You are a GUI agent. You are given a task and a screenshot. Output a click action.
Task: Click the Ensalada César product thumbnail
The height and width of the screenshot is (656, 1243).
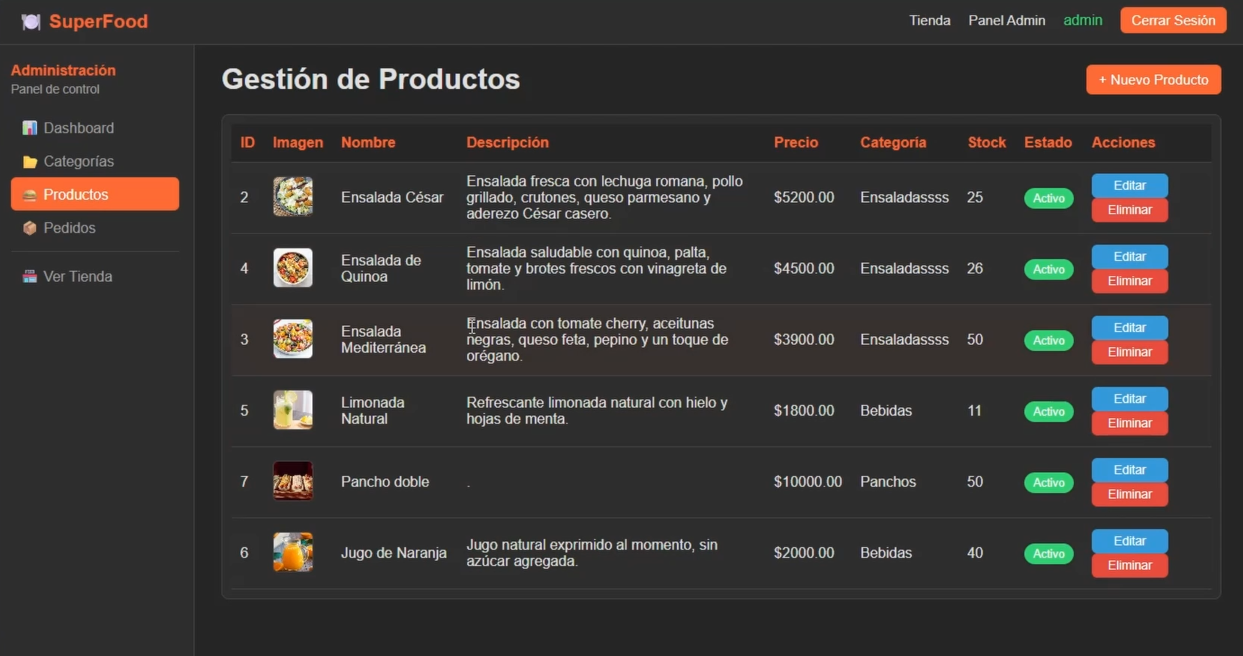(292, 197)
